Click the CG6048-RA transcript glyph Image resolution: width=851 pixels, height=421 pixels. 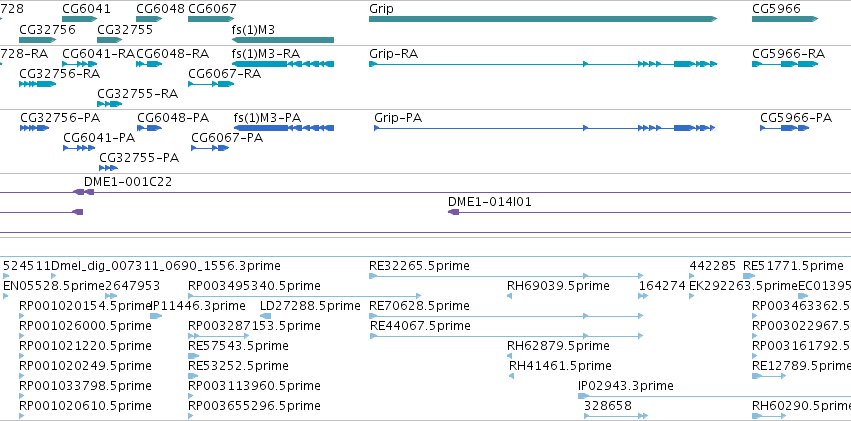pos(149,64)
